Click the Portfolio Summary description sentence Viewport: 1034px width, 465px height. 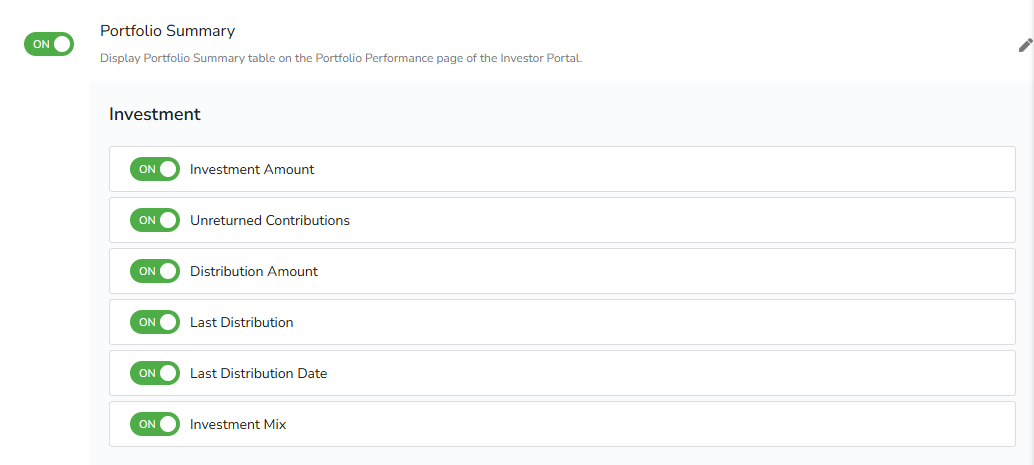340,58
